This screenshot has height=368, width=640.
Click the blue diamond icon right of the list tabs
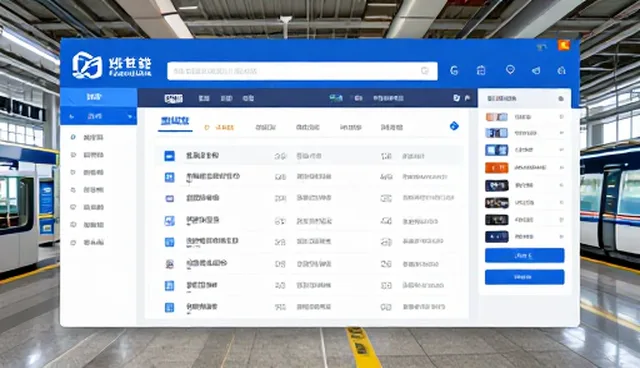454,126
